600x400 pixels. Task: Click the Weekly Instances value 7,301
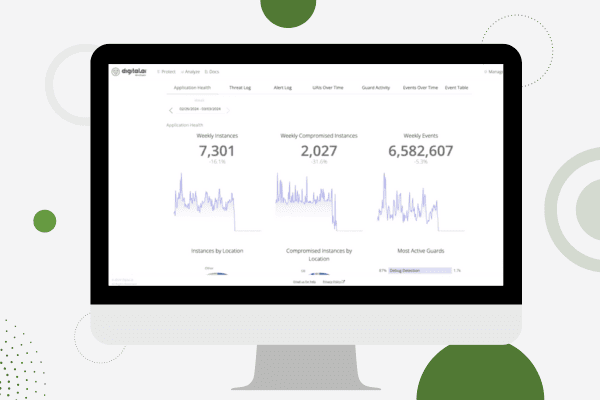[x=217, y=151]
